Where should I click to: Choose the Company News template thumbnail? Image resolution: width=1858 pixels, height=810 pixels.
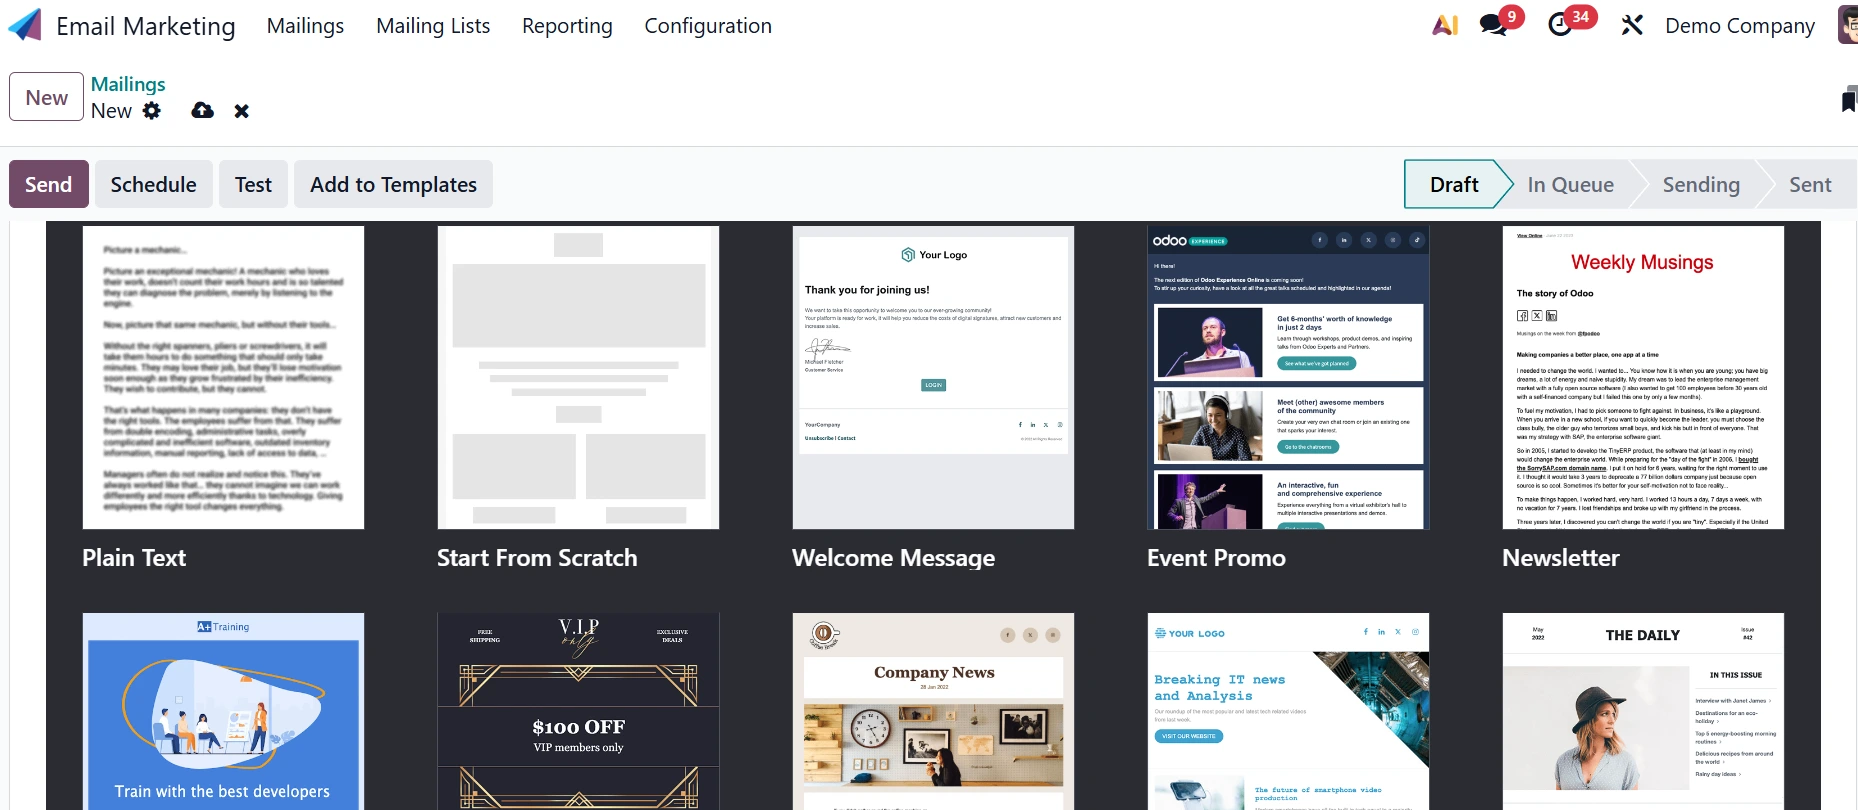pos(933,711)
